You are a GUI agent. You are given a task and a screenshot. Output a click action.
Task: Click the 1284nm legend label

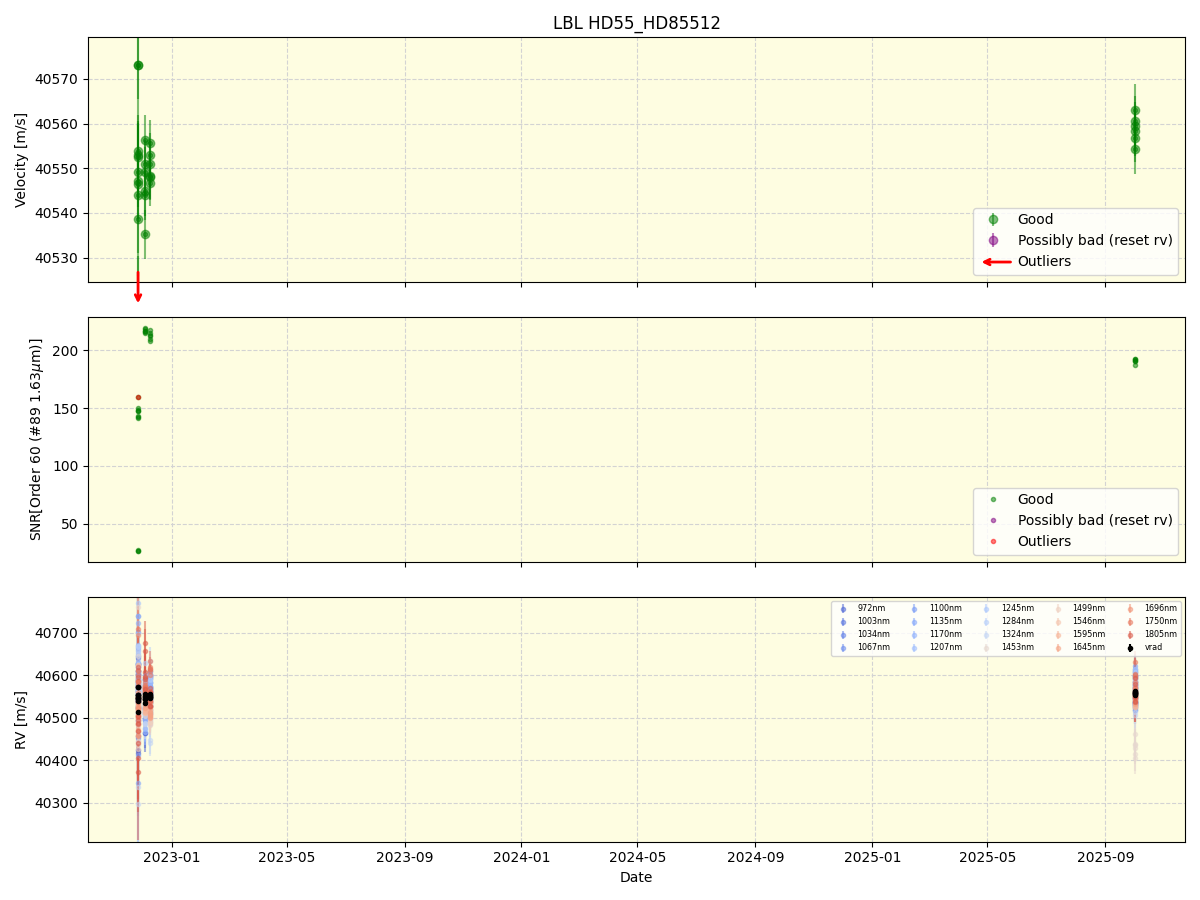[x=1018, y=621]
